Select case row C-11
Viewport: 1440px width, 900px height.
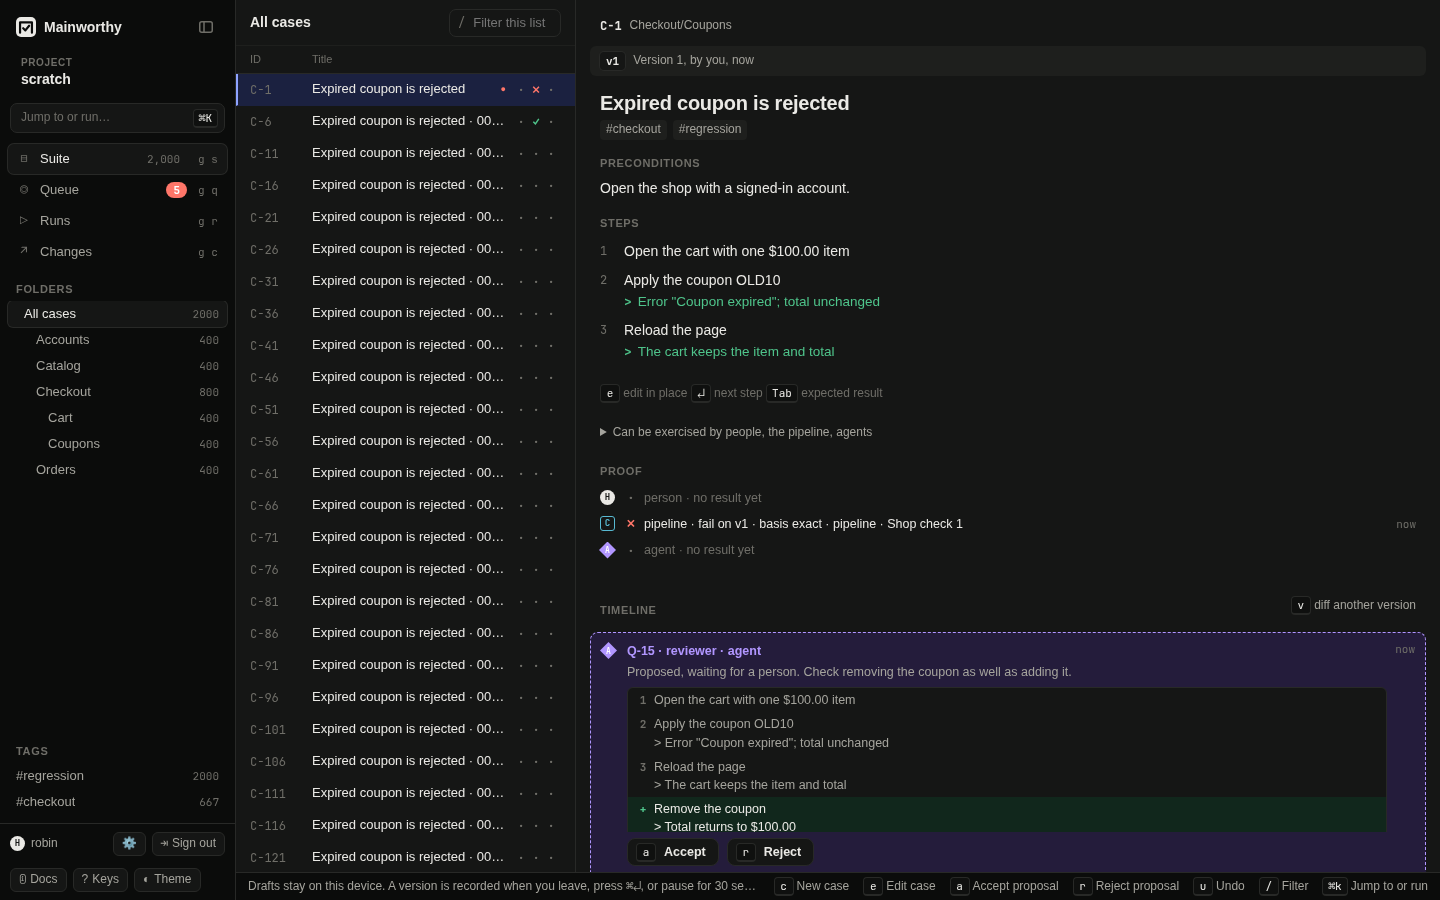pos(406,154)
